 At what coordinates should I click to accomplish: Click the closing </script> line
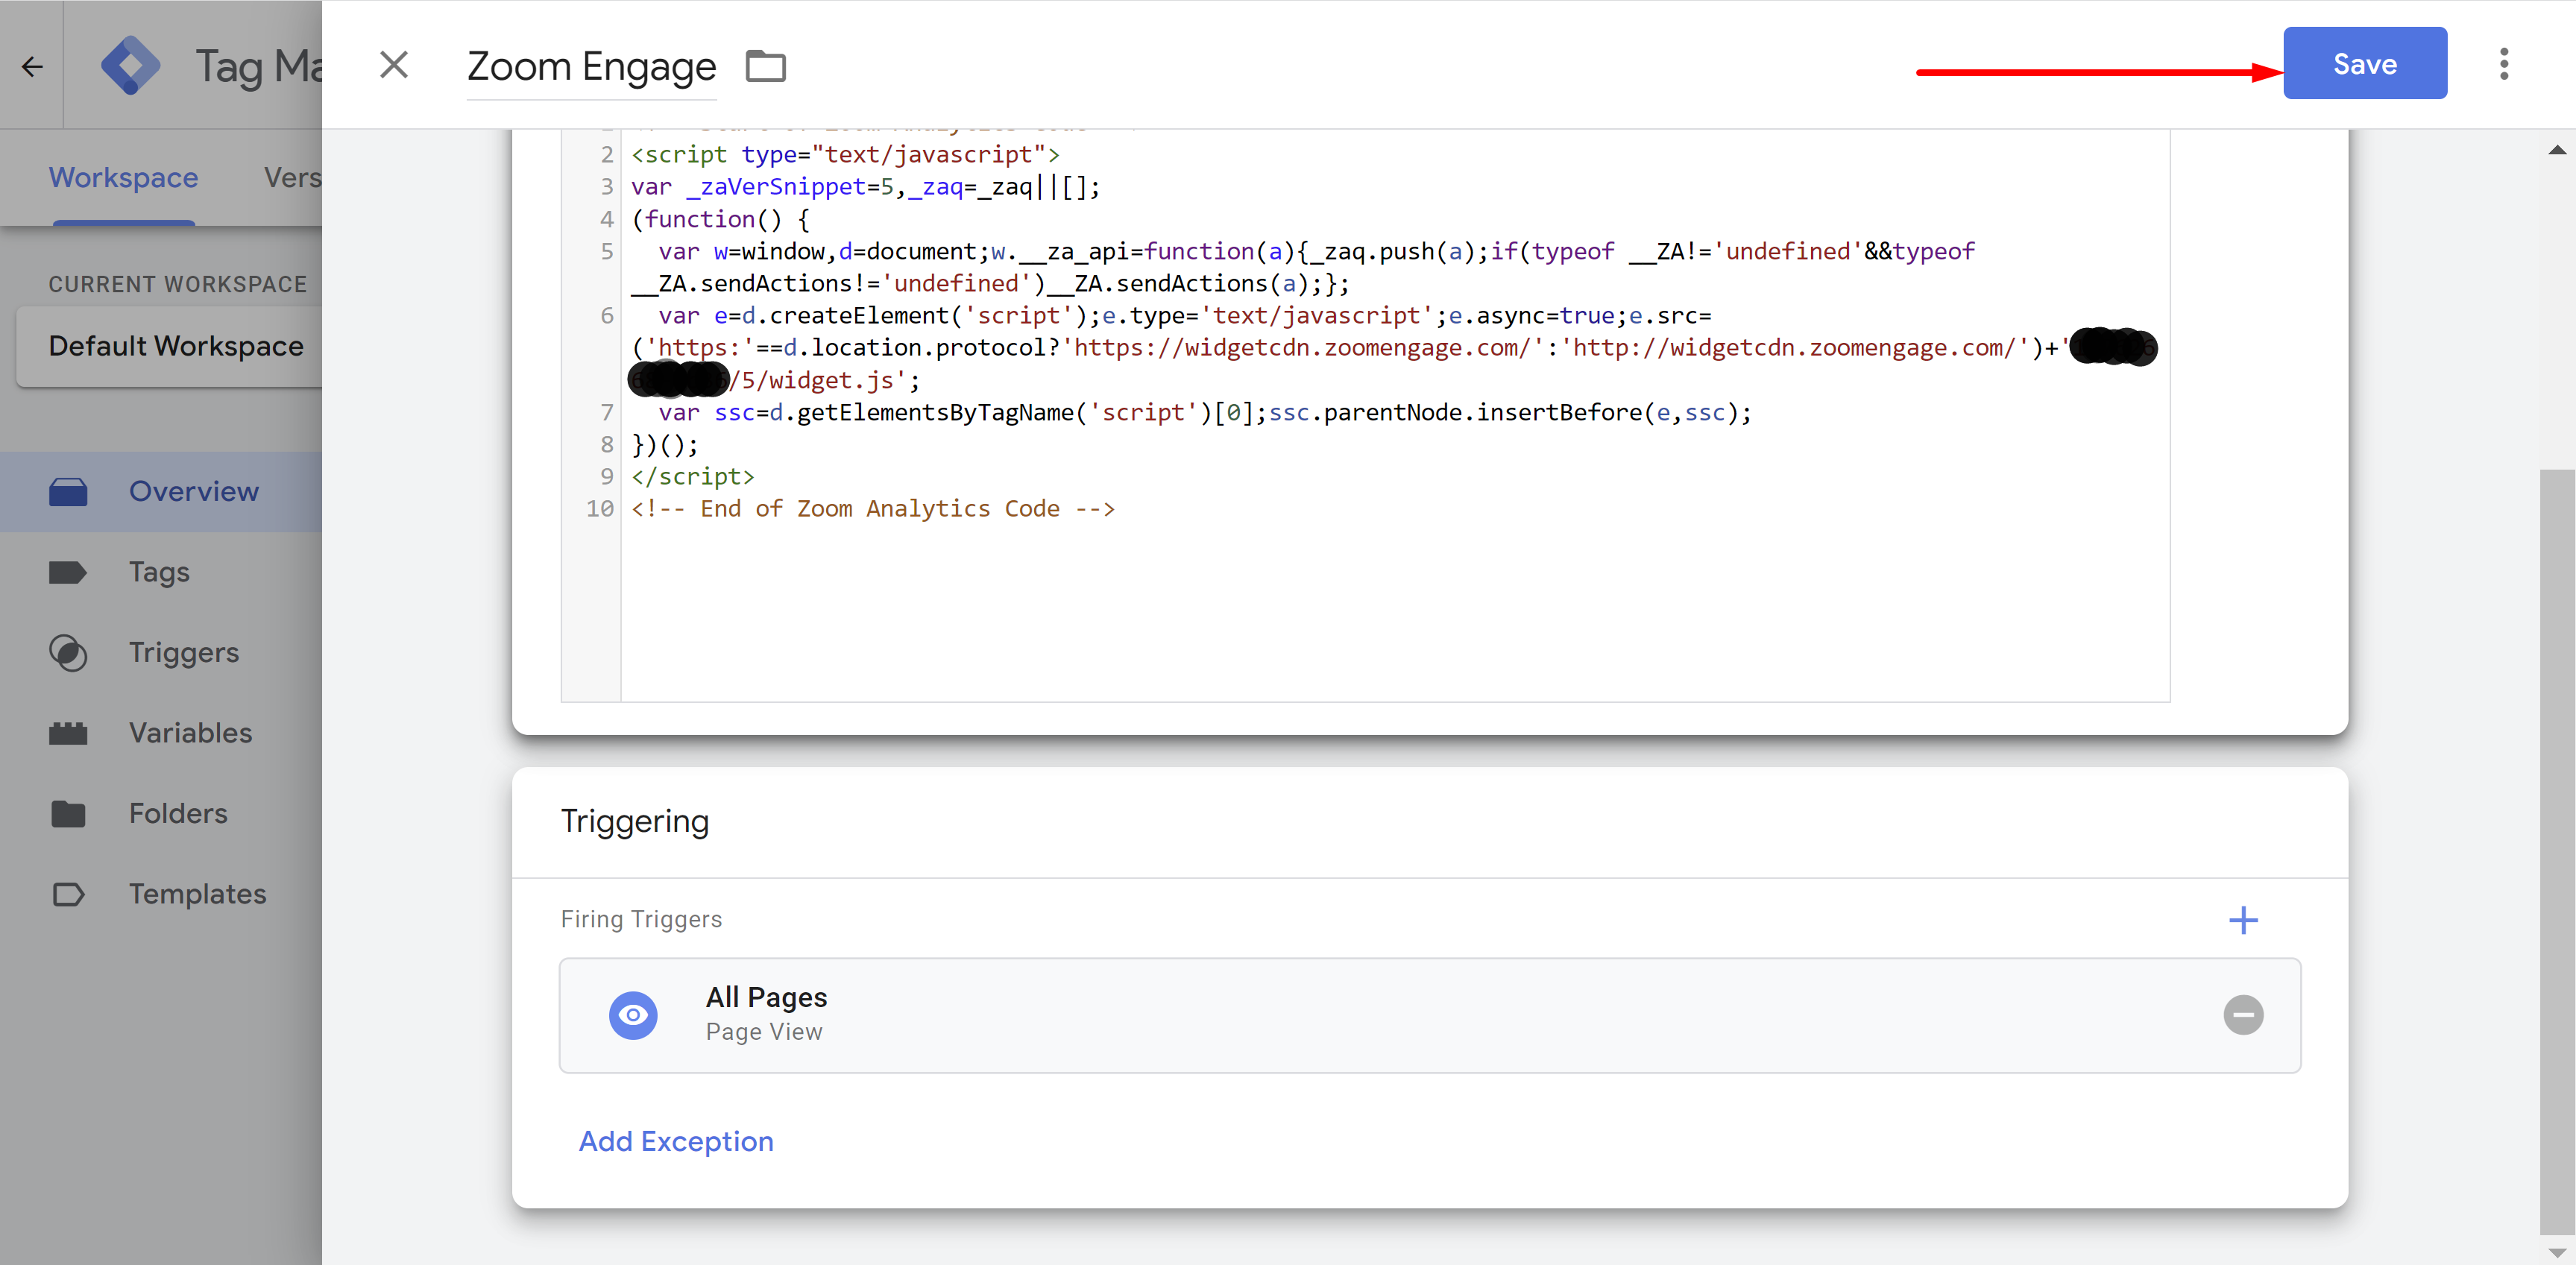pyautogui.click(x=693, y=476)
